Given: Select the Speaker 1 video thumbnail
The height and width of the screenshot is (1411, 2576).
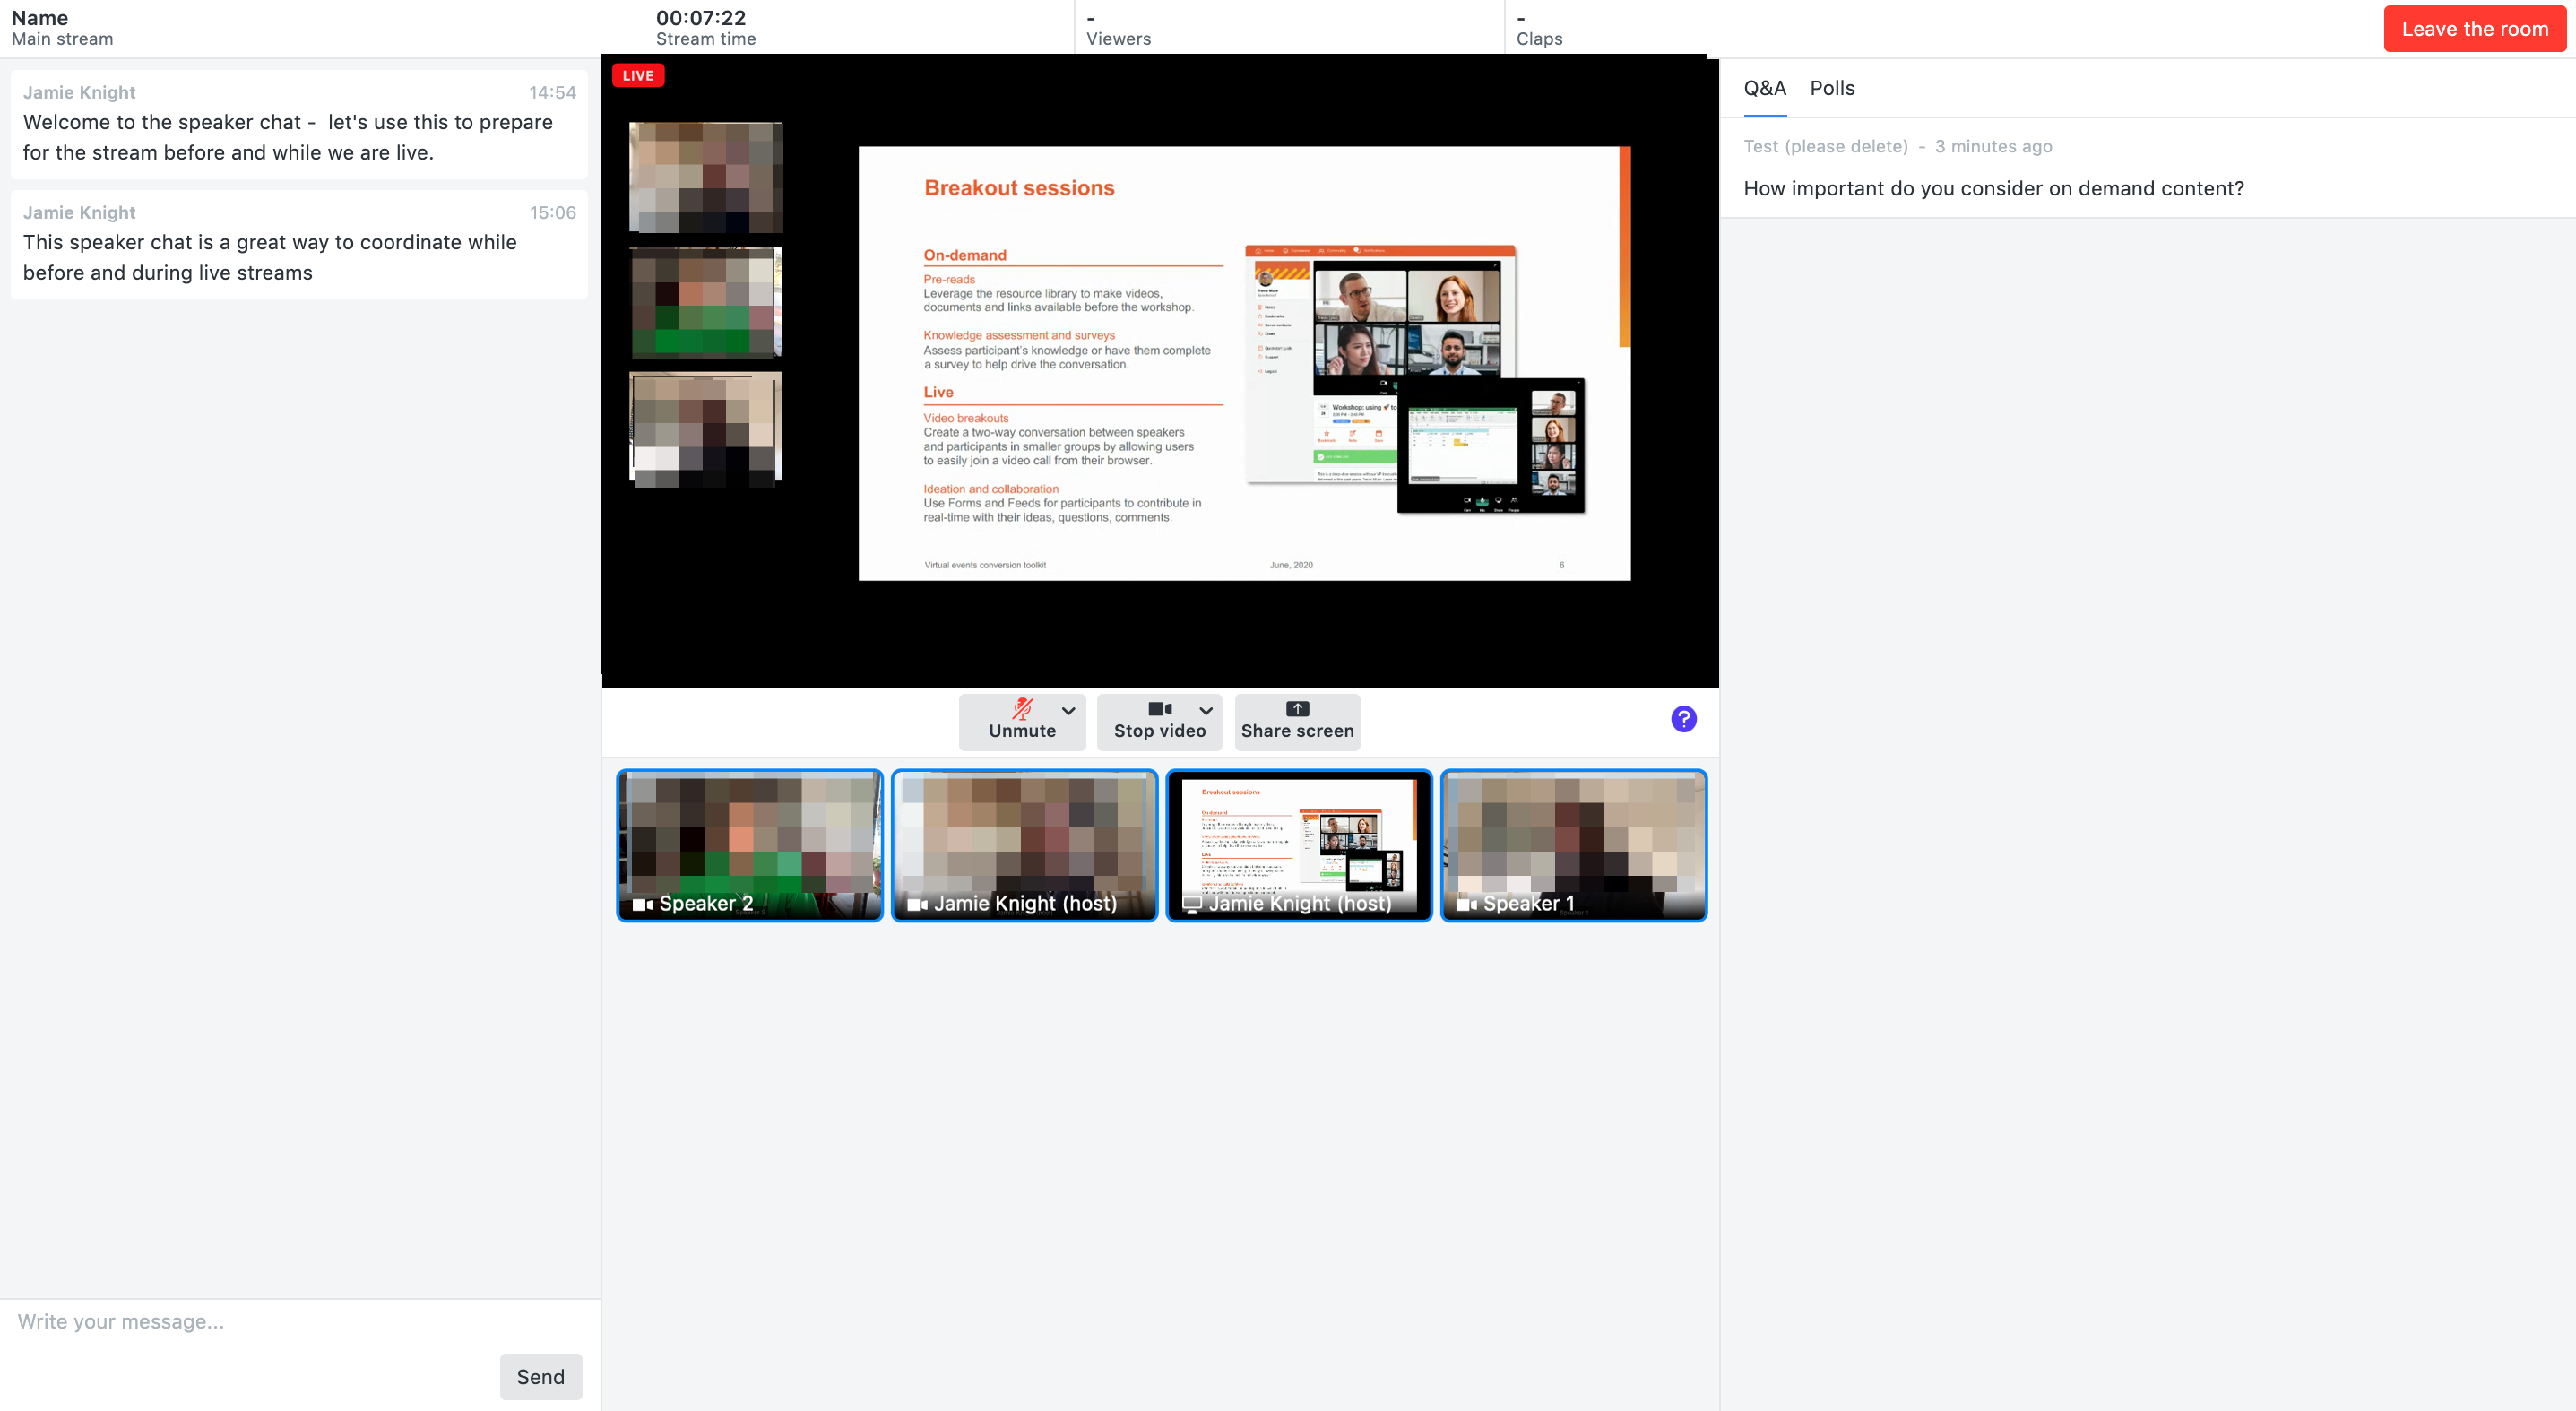Looking at the screenshot, I should pyautogui.click(x=1573, y=845).
